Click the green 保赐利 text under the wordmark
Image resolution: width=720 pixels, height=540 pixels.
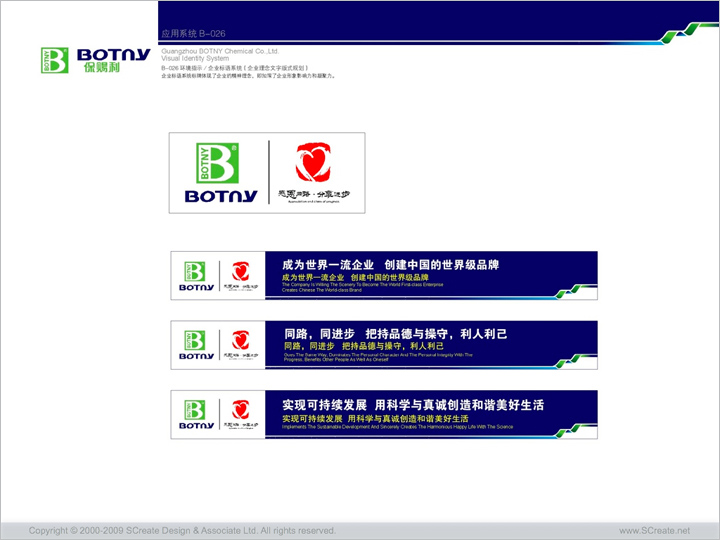pyautogui.click(x=101, y=67)
